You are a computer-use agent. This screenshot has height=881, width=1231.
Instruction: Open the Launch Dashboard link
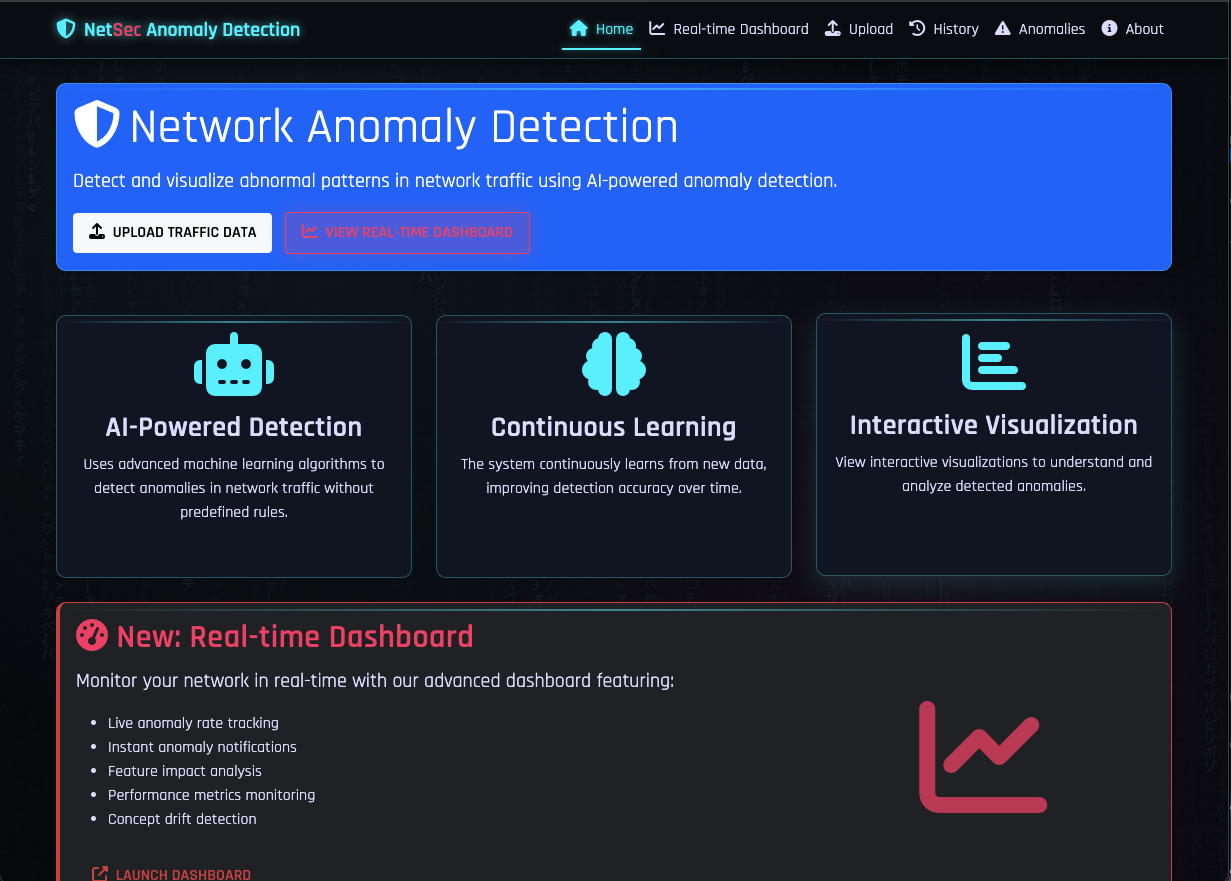point(171,873)
